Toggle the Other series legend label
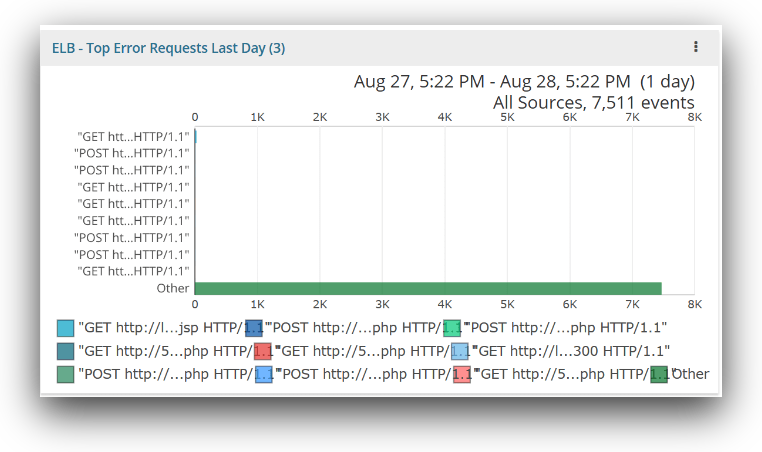Viewport: 762px width, 452px height. [692, 375]
